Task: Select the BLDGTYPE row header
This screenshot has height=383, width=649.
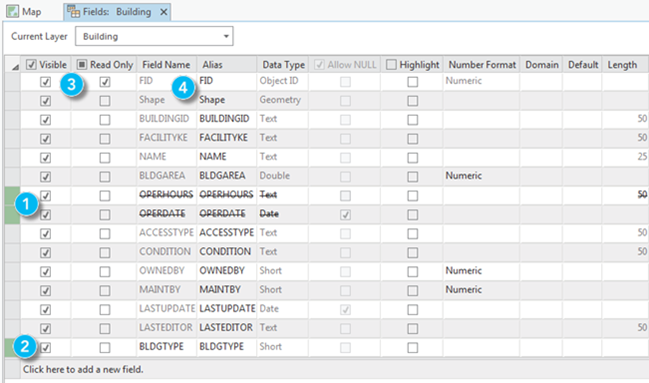Action: pos(12,347)
